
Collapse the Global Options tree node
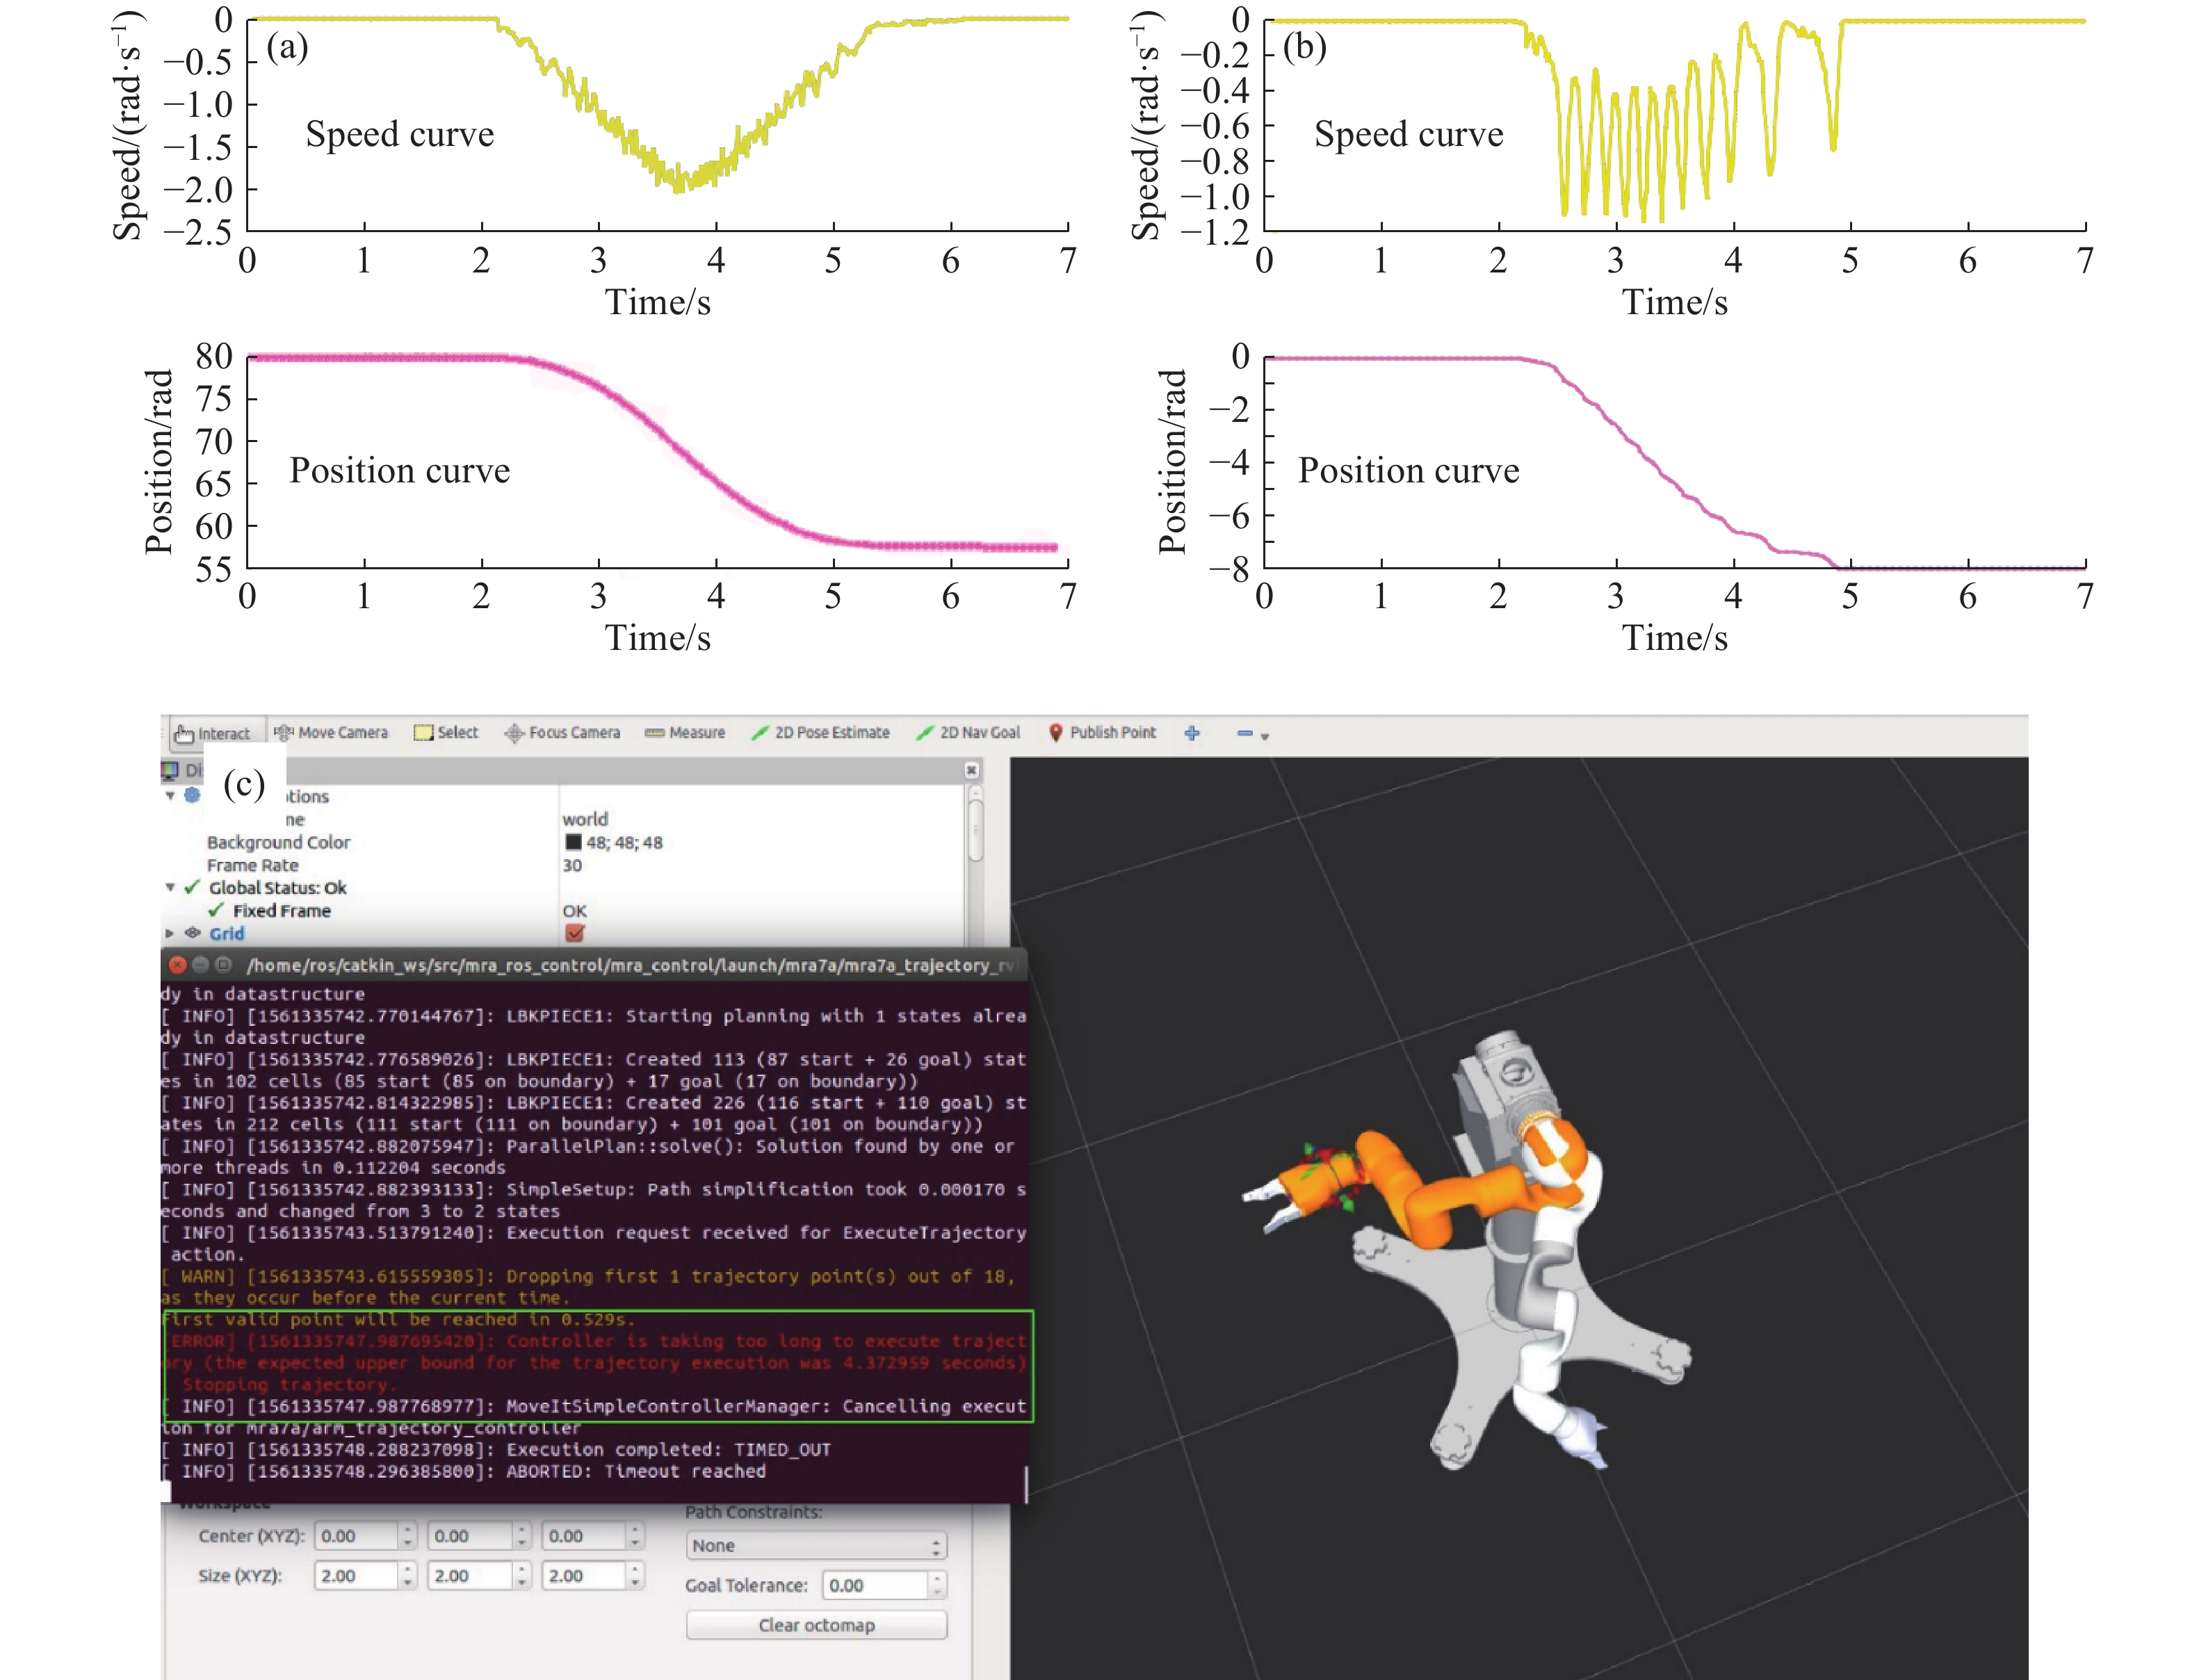pos(170,796)
